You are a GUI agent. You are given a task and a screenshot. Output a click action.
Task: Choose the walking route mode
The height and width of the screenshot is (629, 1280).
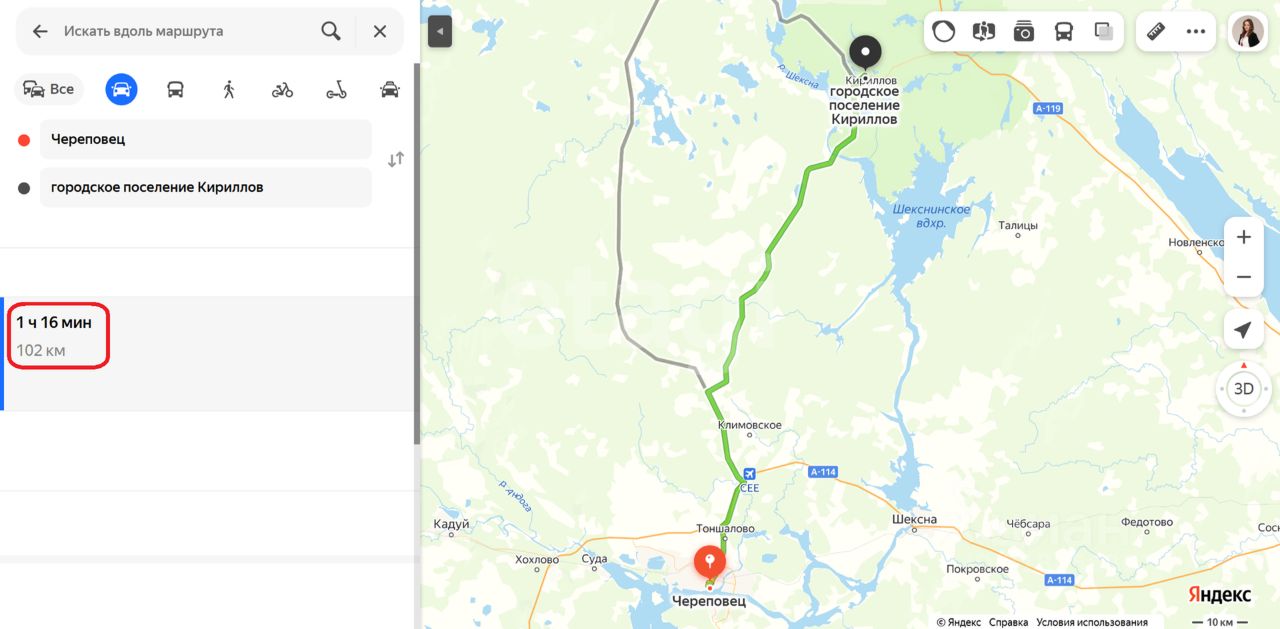click(229, 90)
